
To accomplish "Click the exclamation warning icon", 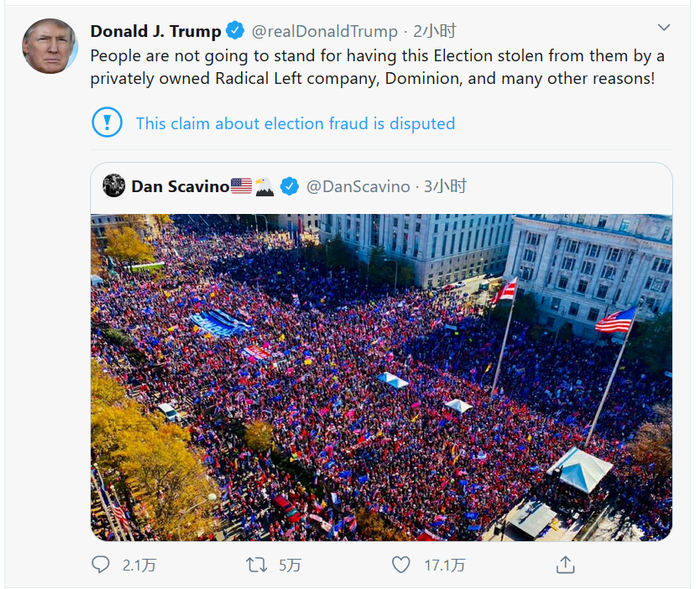I will tap(106, 123).
